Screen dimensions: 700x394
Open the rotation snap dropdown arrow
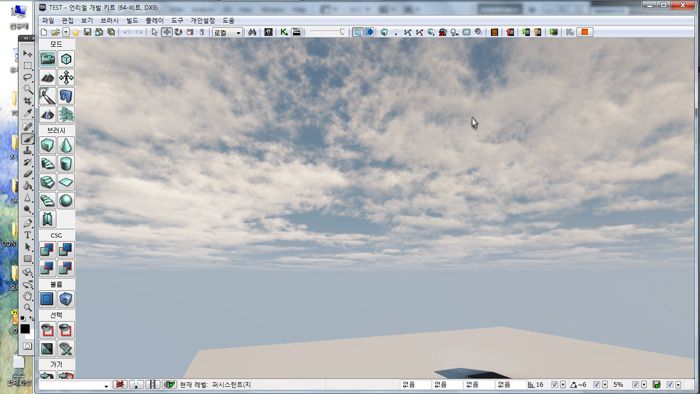[605, 385]
